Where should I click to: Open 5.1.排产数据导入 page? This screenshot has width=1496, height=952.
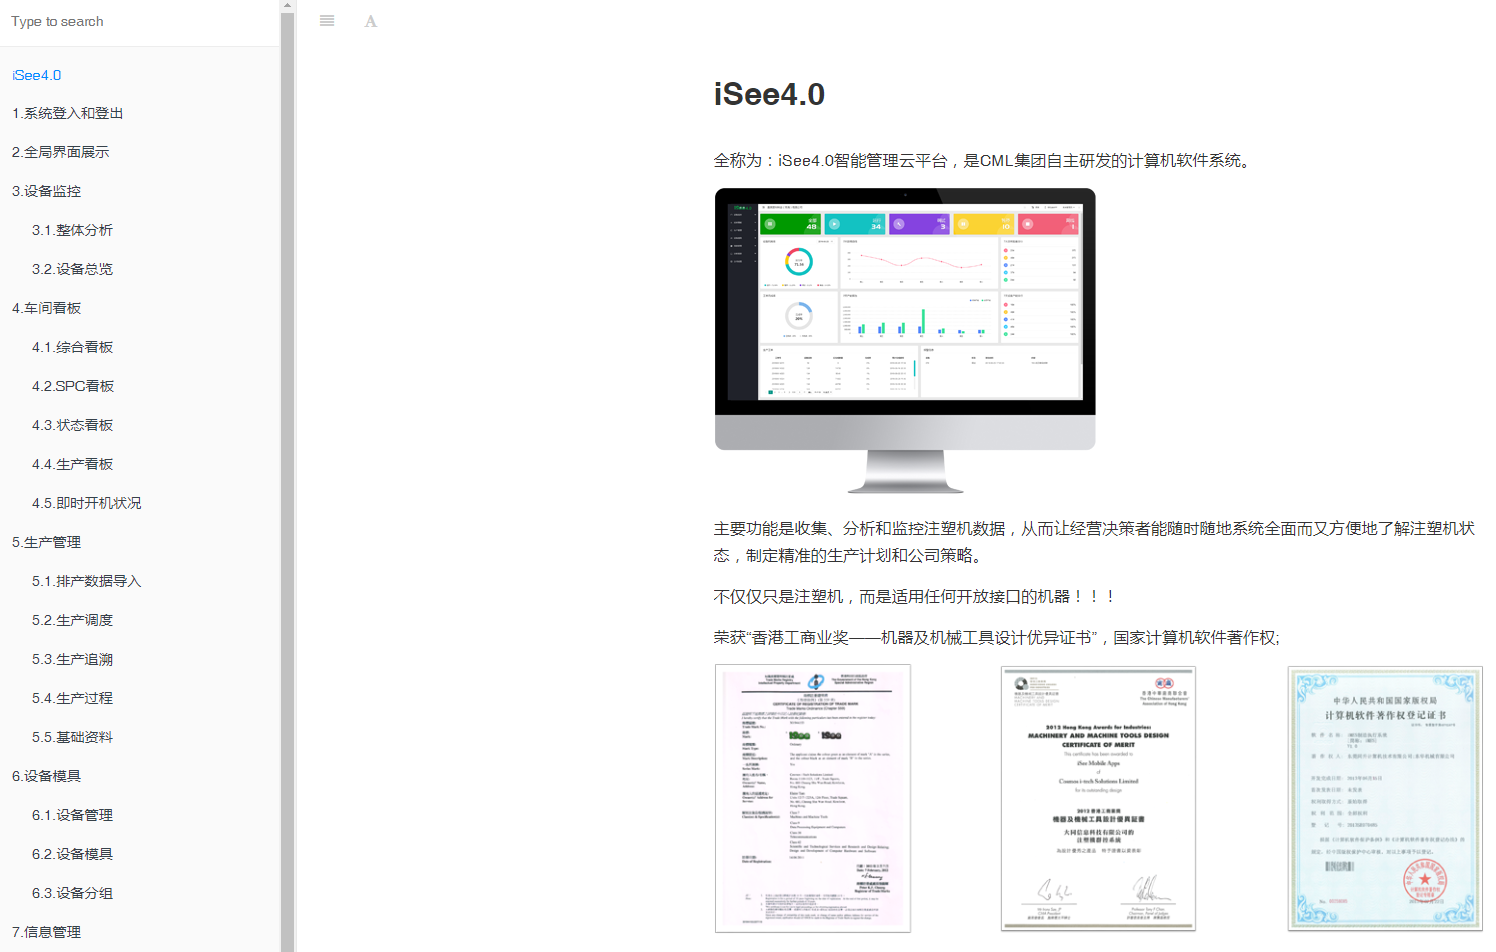pyautogui.click(x=86, y=581)
